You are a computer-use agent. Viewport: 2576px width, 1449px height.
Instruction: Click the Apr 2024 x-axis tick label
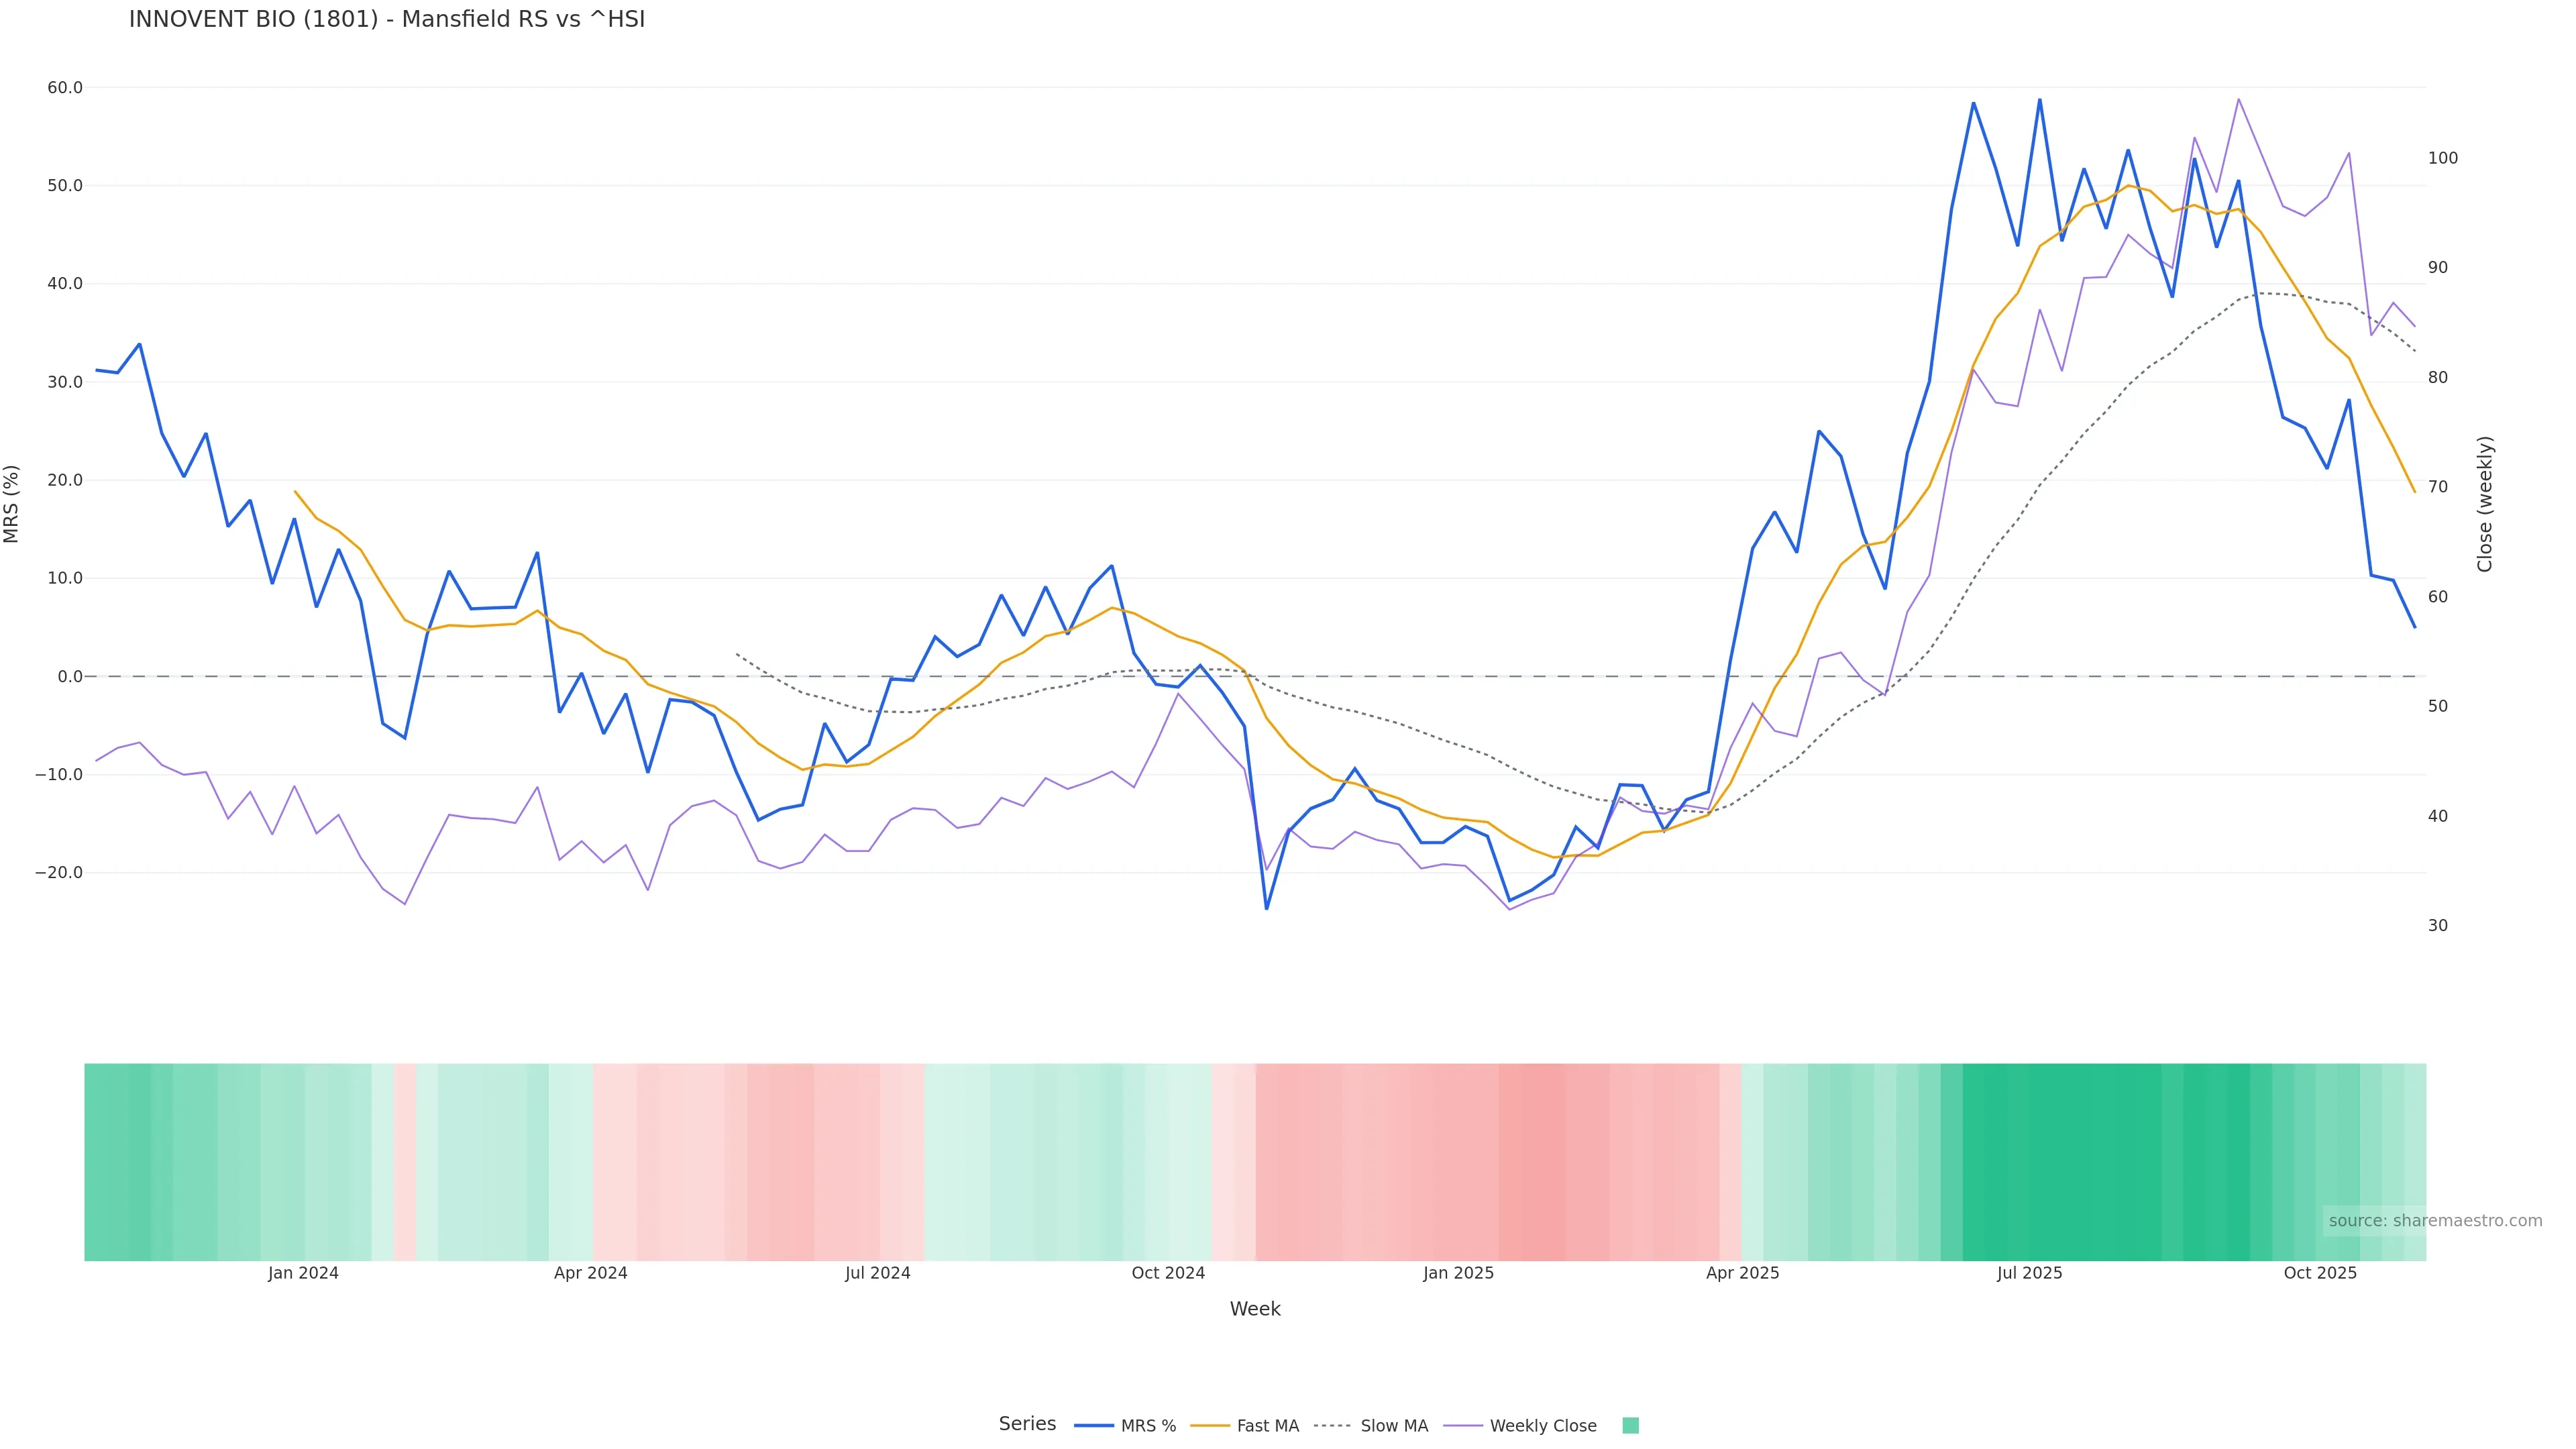coord(591,1274)
